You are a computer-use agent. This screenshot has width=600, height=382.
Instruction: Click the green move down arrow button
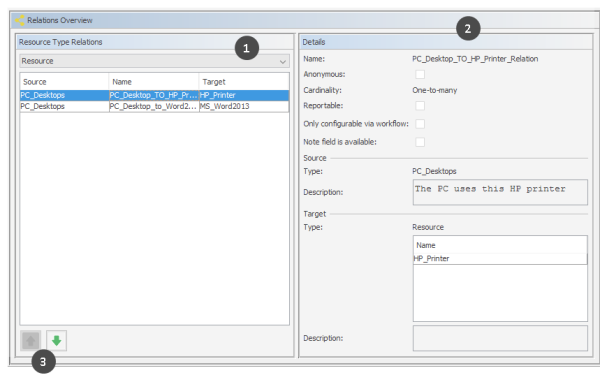(57, 340)
